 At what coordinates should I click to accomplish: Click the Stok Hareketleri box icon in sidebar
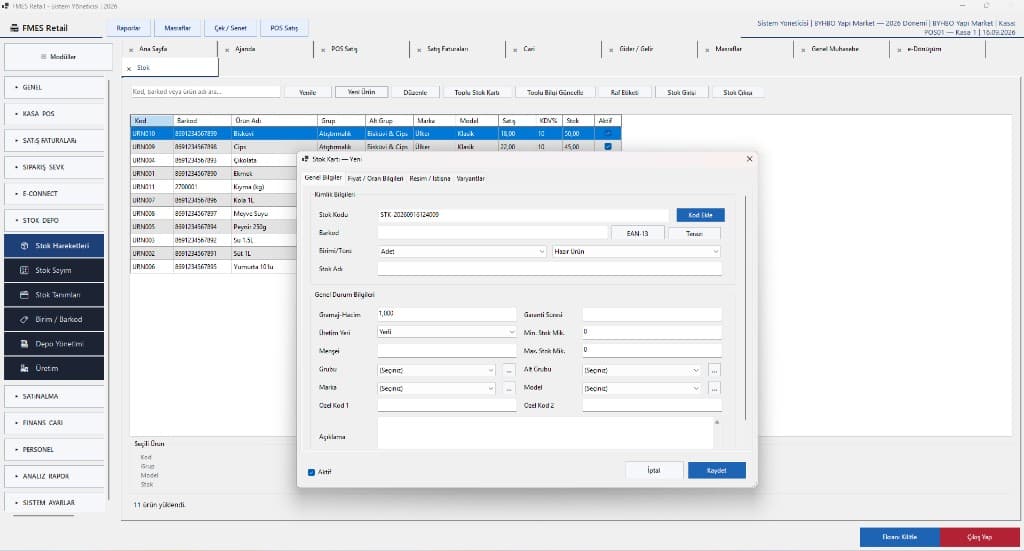[24, 245]
